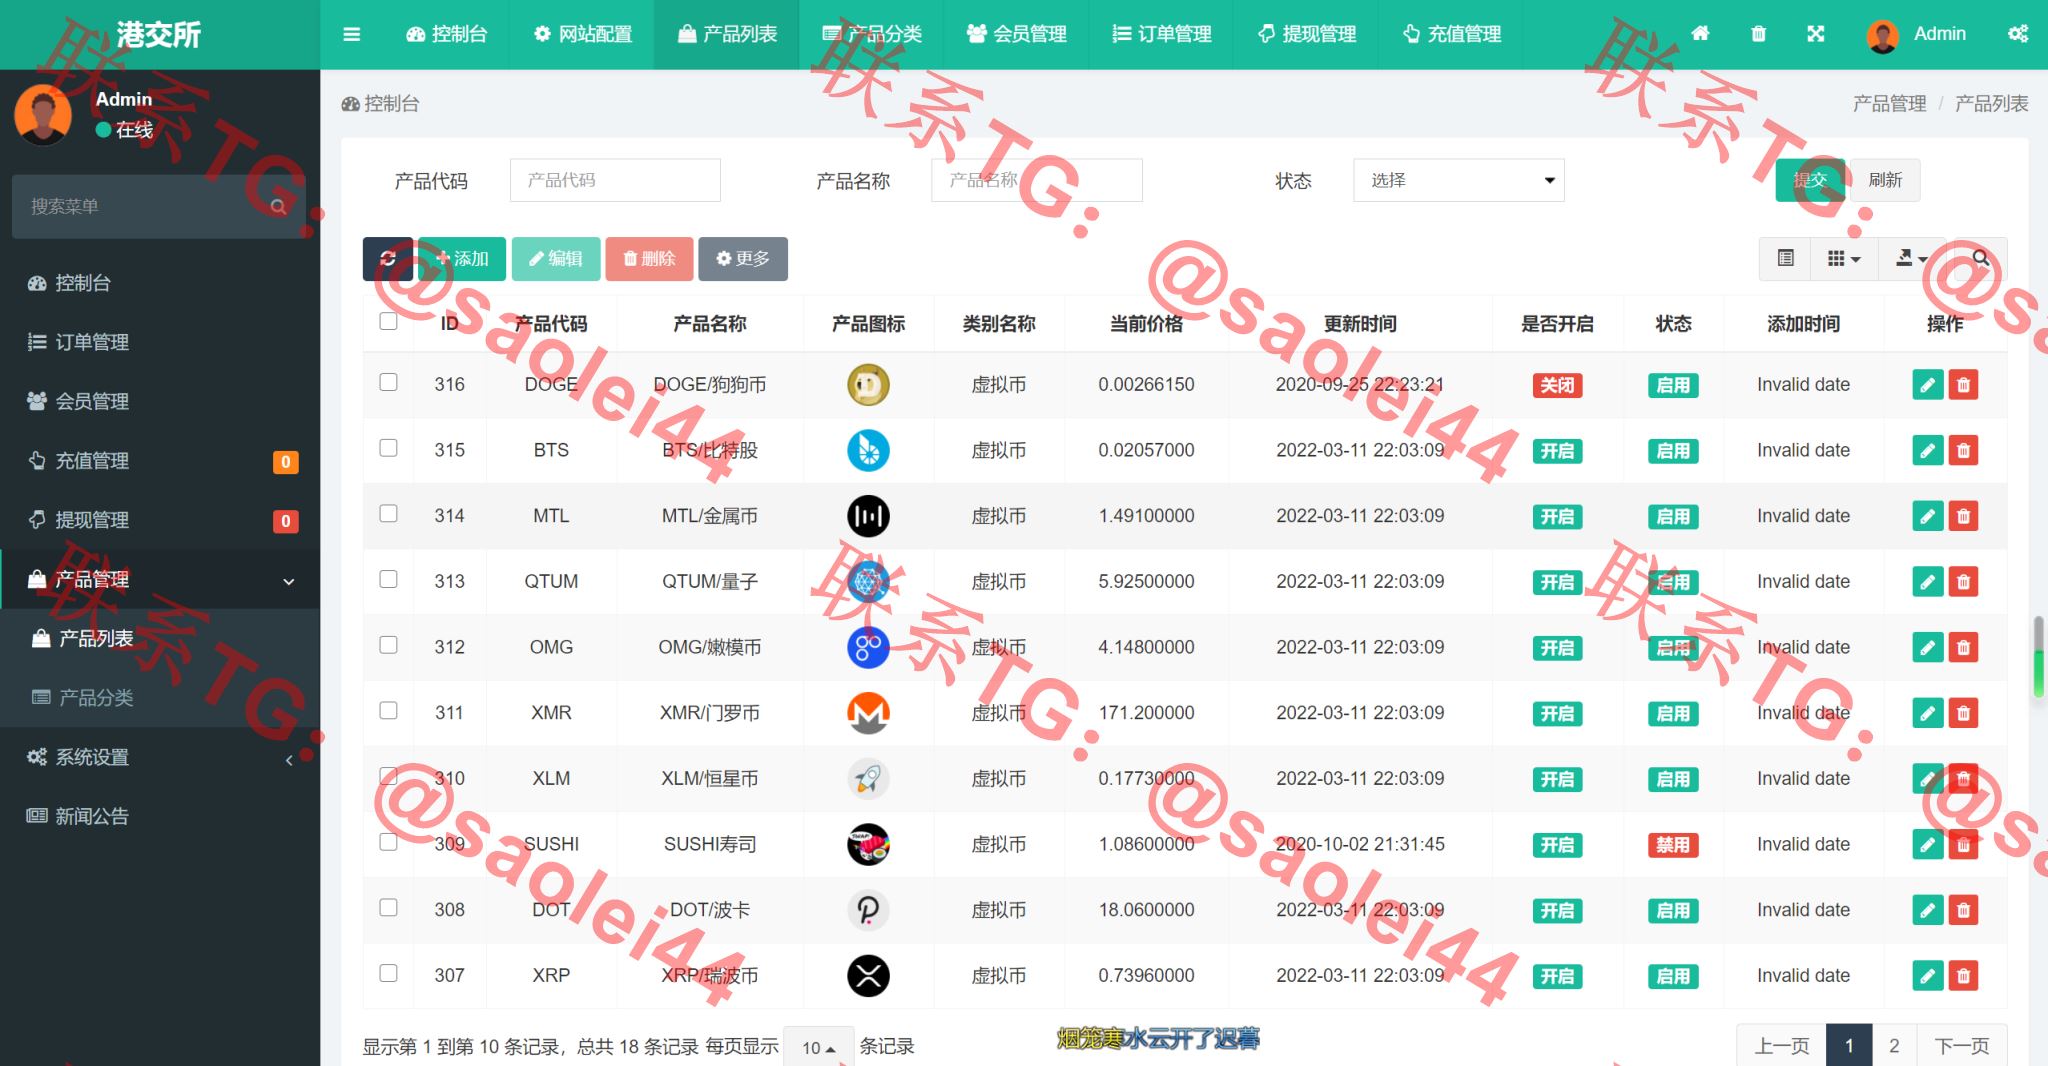Check the box for row ID 311
This screenshot has height=1066, width=2048.
click(x=388, y=710)
